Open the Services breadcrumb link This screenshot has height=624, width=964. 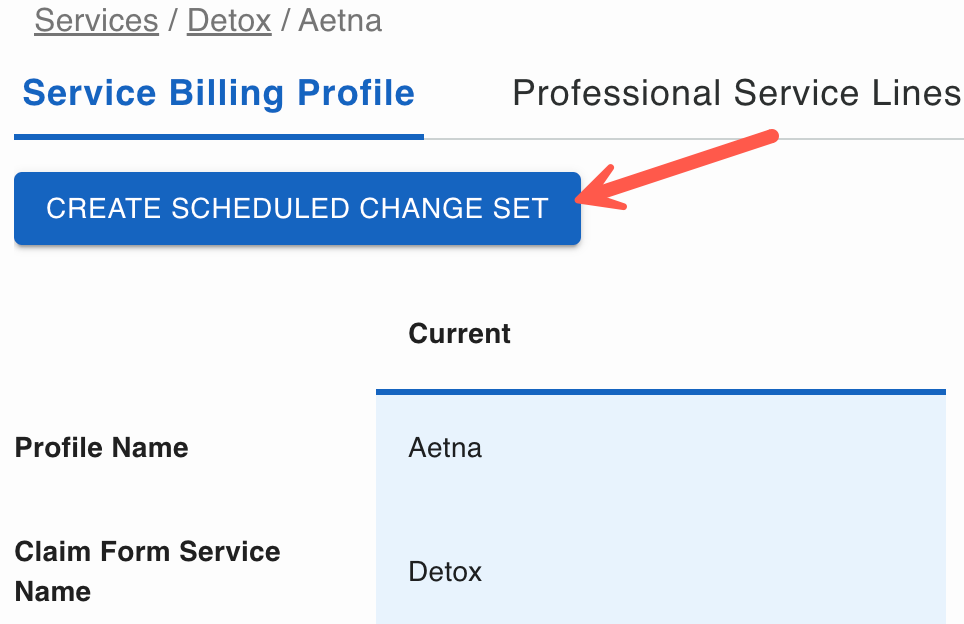coord(96,21)
